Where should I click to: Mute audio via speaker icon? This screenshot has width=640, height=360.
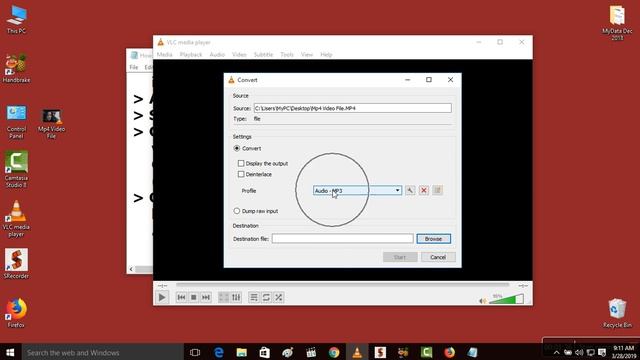point(482,301)
